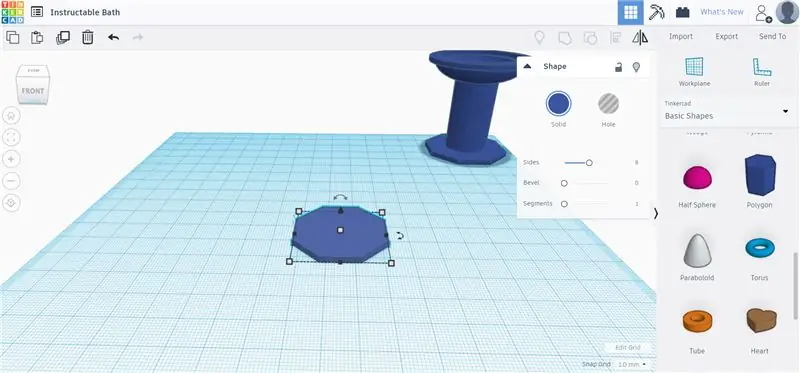The image size is (800, 373).
Task: Click the octagon's bottom-right corner handle
Action: point(391,263)
